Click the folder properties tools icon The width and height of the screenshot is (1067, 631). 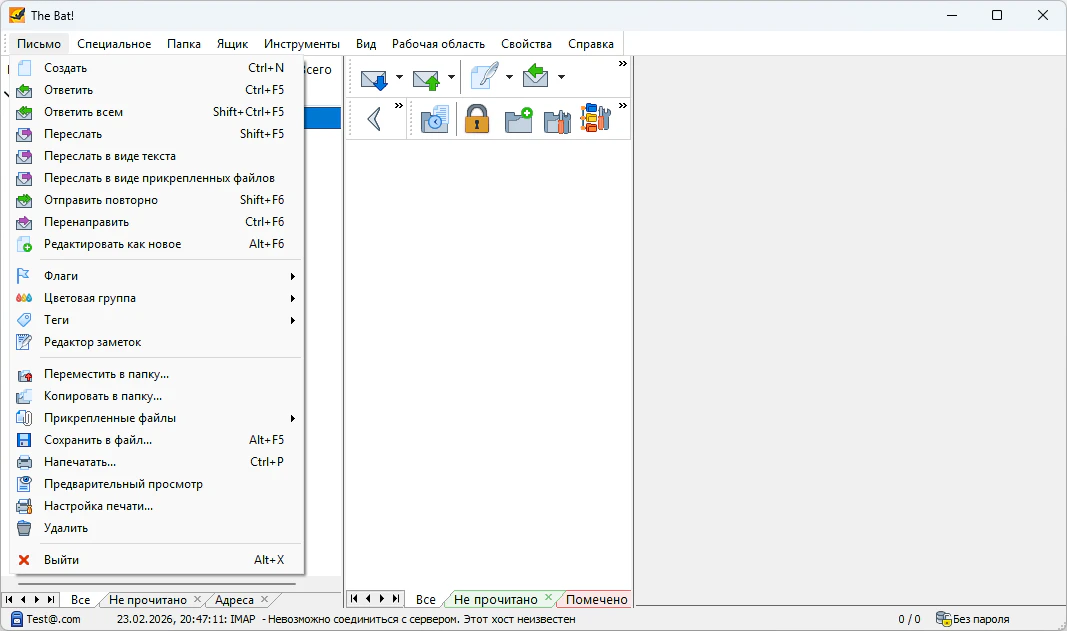pos(556,120)
